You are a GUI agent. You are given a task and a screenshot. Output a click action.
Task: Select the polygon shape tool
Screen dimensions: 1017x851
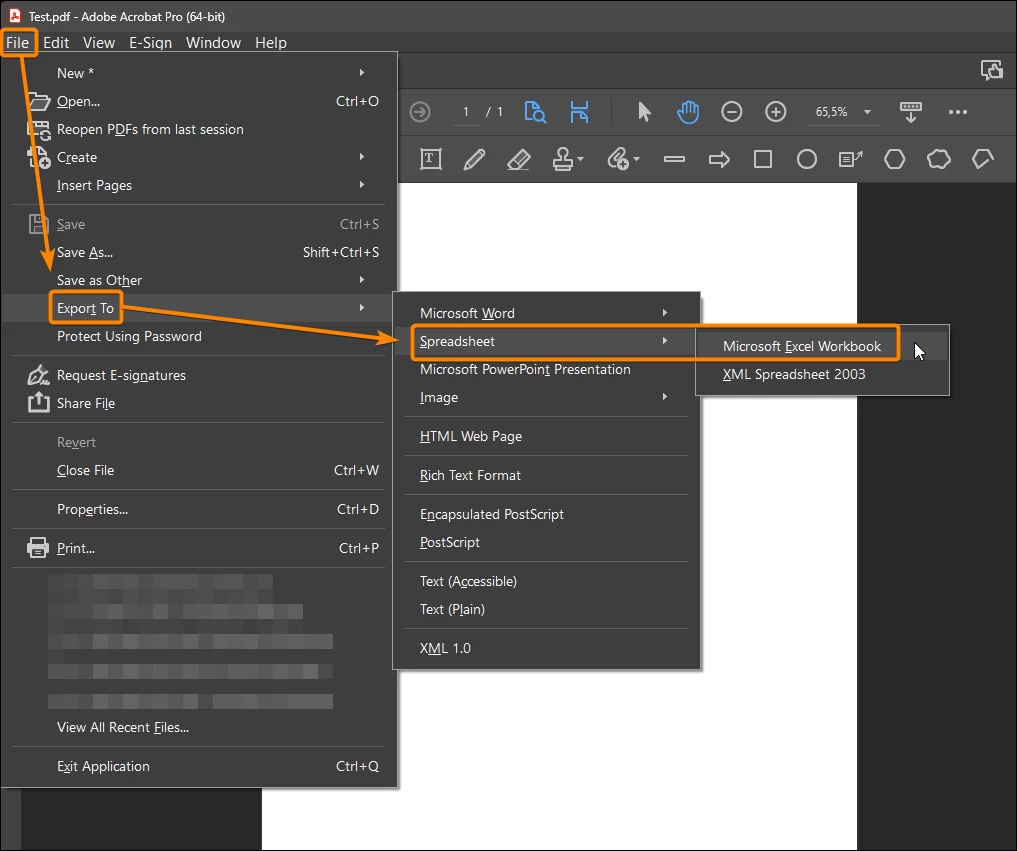click(894, 159)
